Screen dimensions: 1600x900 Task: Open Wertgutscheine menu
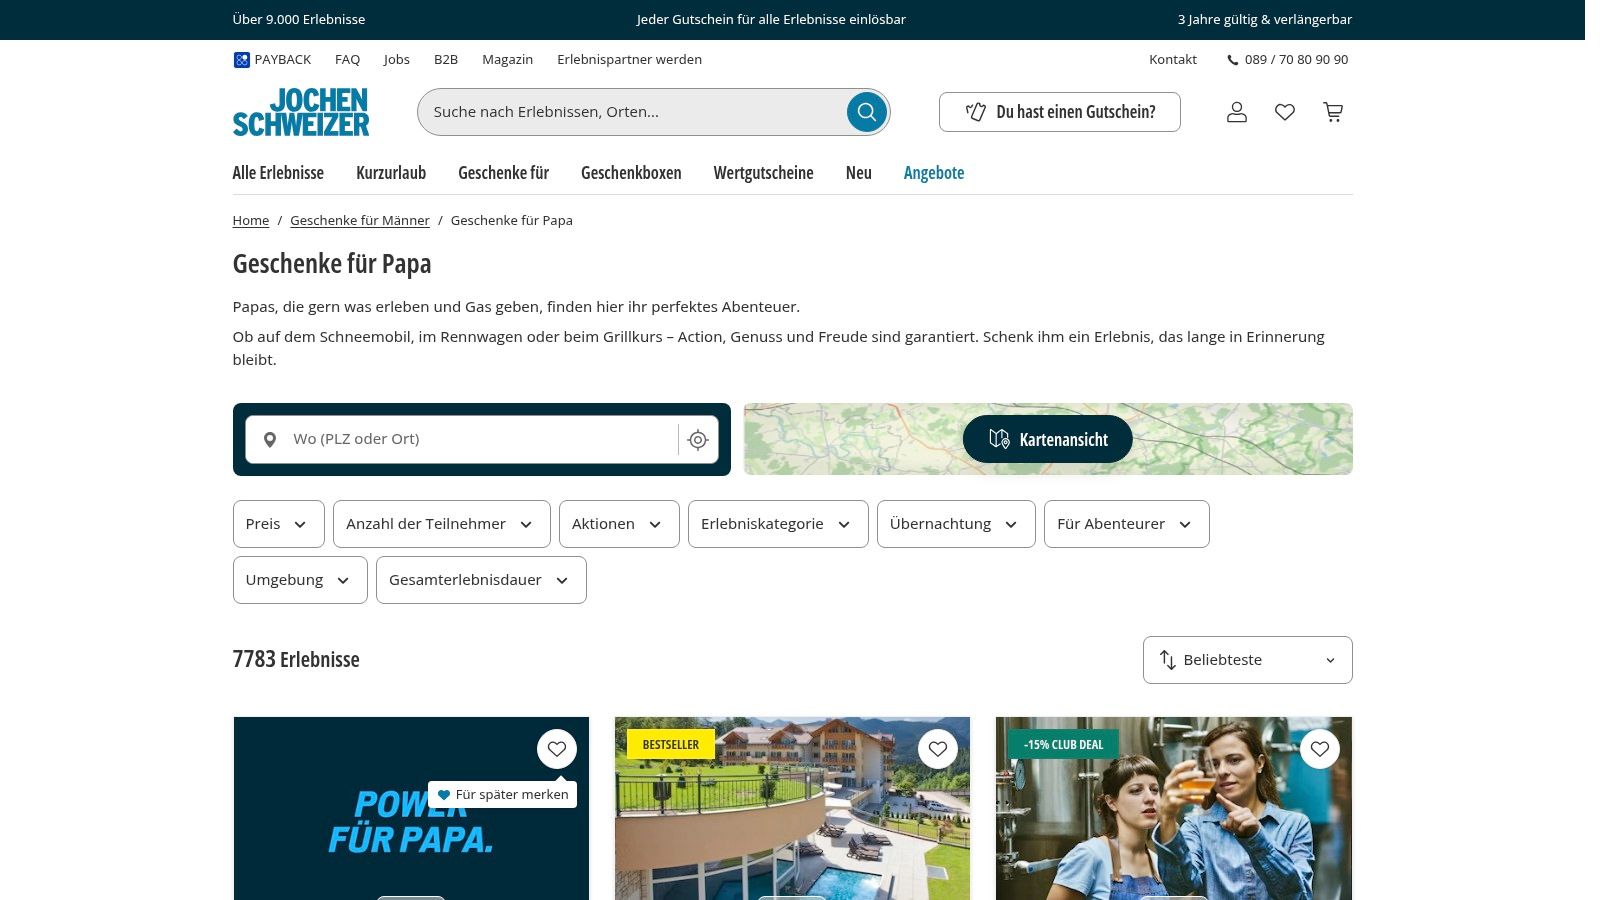click(x=764, y=173)
